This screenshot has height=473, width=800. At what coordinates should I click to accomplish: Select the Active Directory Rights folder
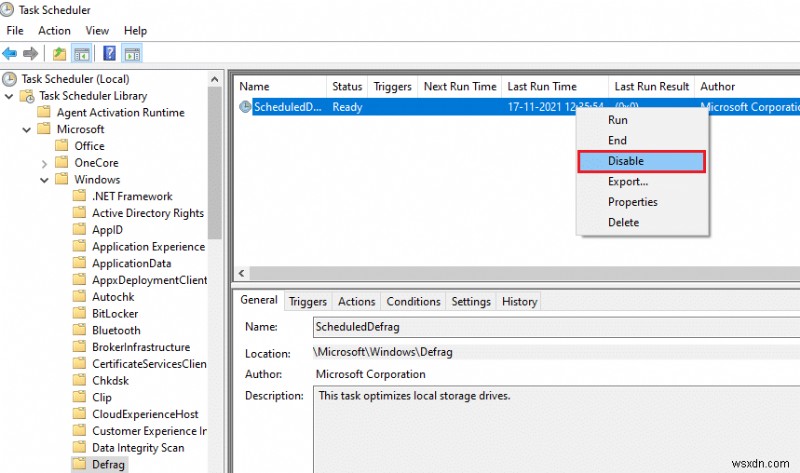(148, 213)
